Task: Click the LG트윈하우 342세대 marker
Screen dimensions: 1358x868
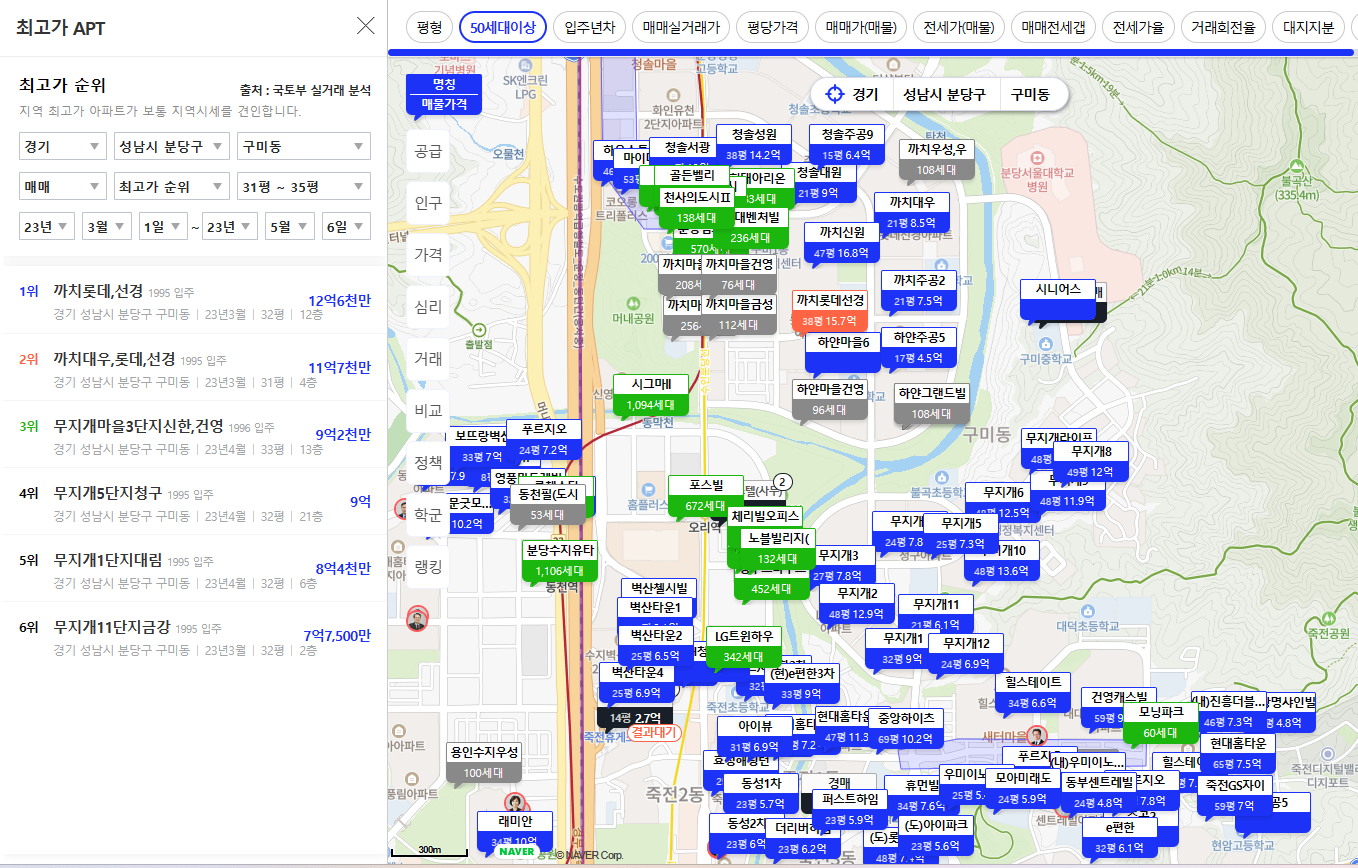Action: pos(743,646)
